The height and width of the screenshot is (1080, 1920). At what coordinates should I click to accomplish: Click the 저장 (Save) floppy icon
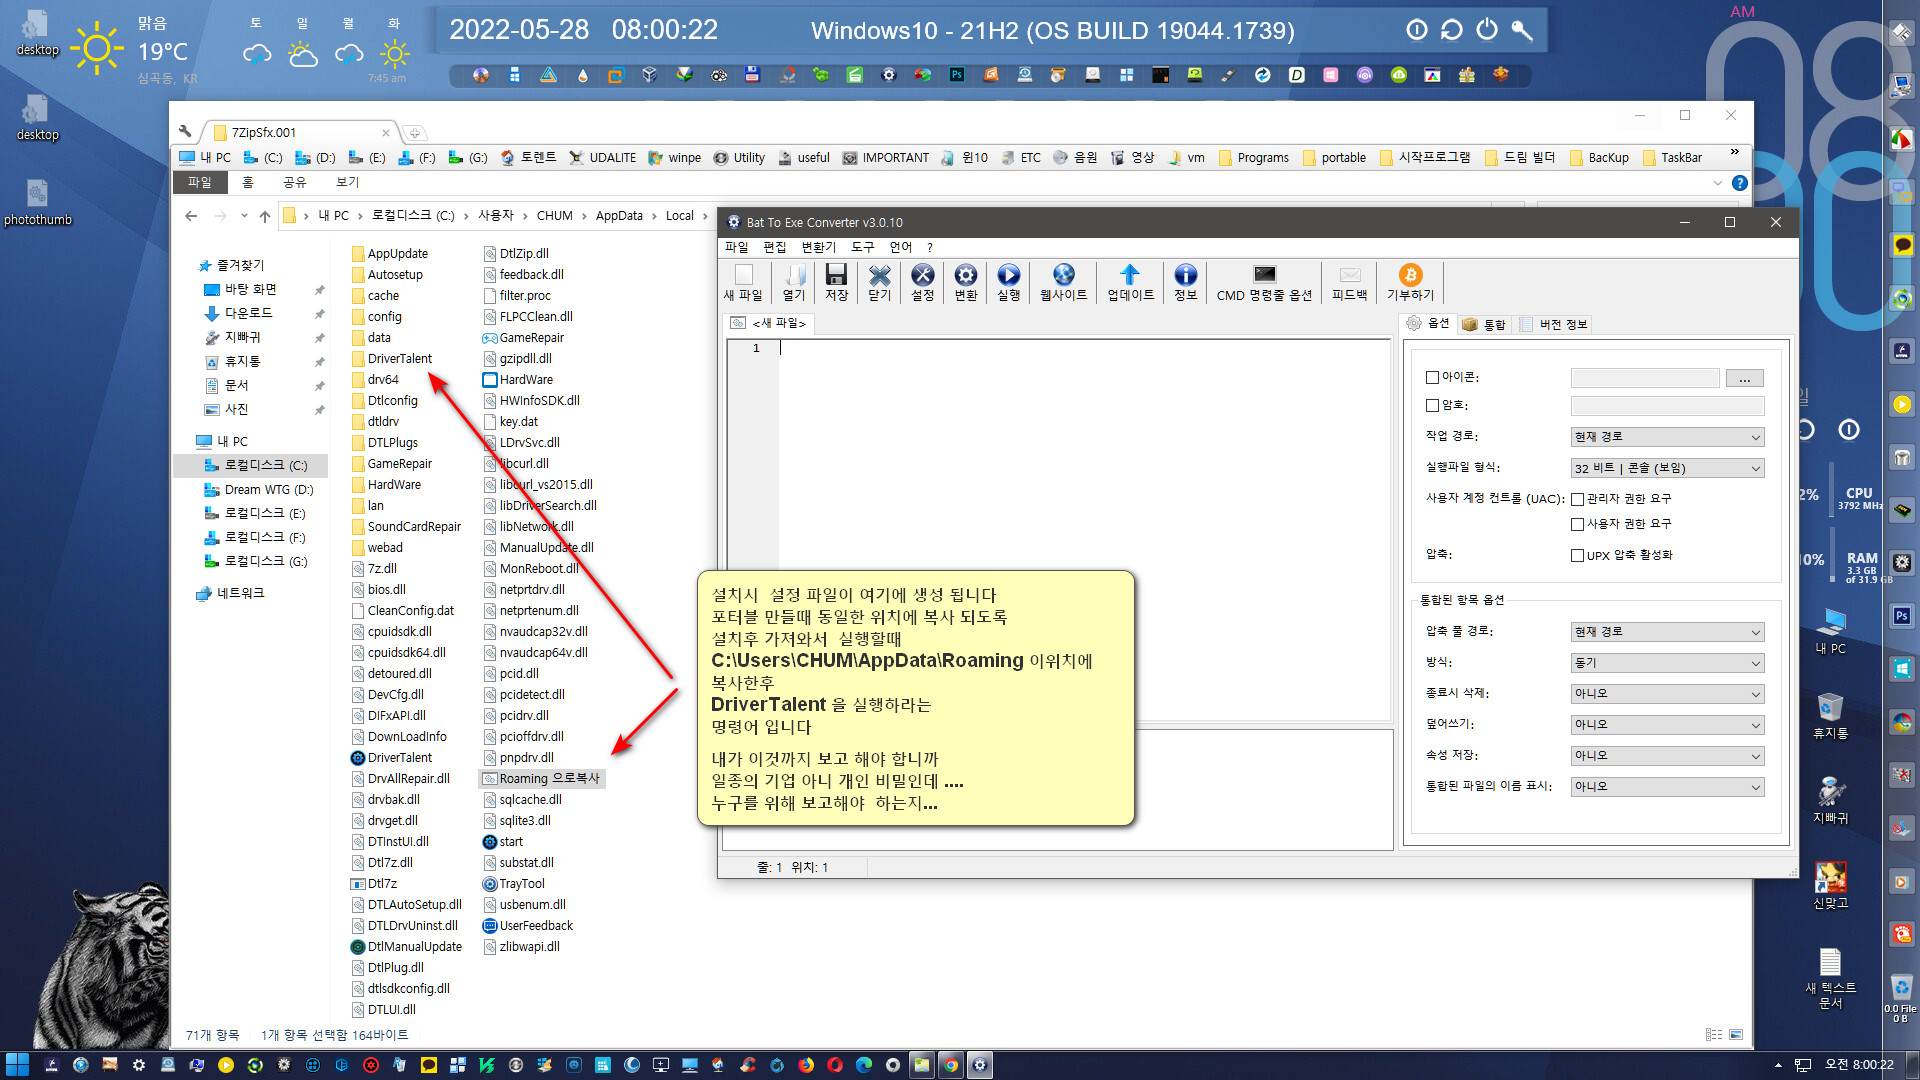pos(836,282)
